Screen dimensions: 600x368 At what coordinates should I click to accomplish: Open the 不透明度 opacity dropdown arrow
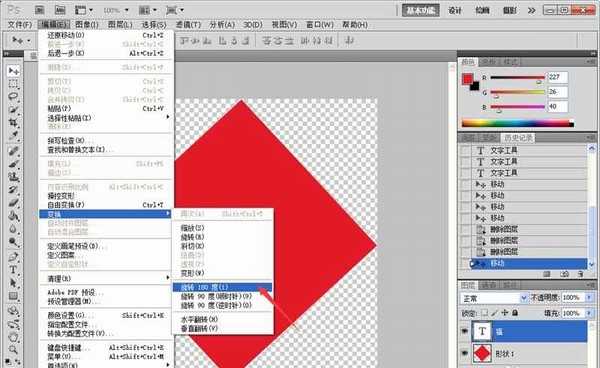[589, 297]
